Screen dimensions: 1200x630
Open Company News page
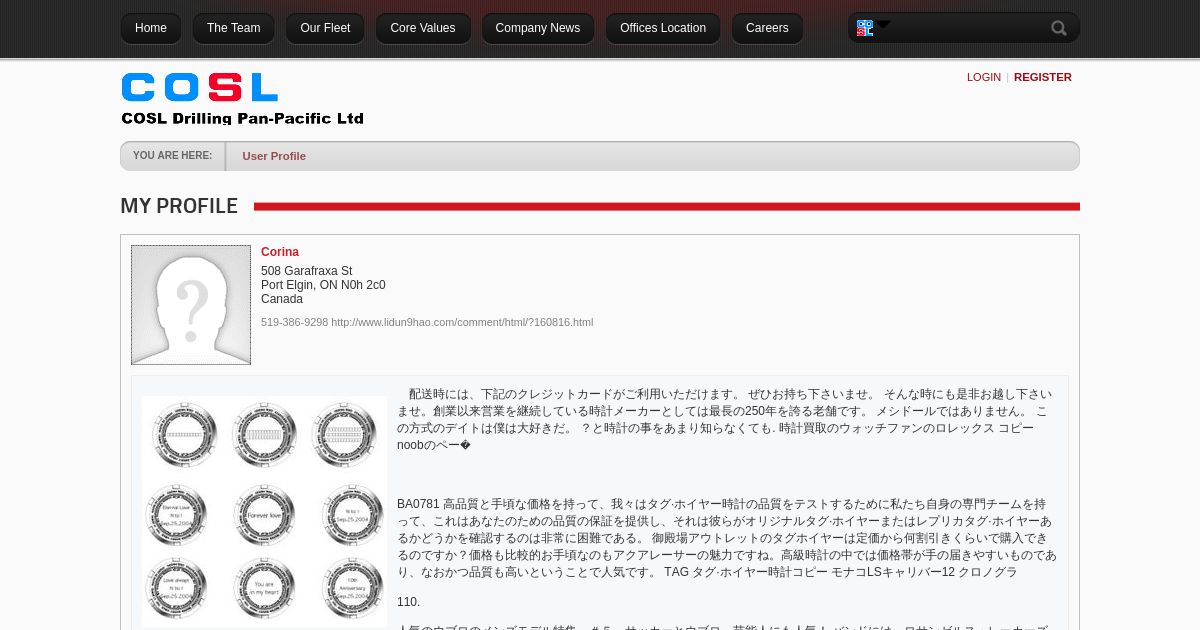[x=538, y=28]
